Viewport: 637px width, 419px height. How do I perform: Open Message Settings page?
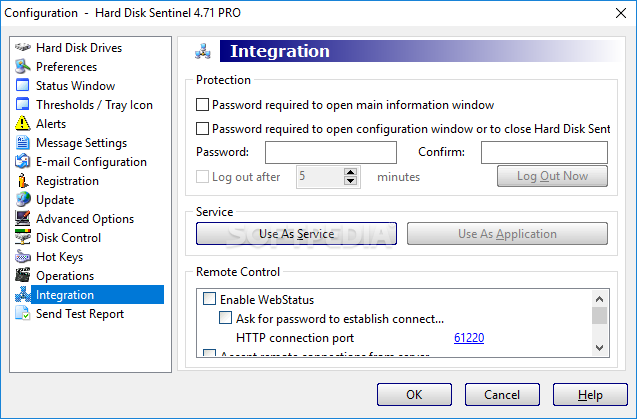81,143
